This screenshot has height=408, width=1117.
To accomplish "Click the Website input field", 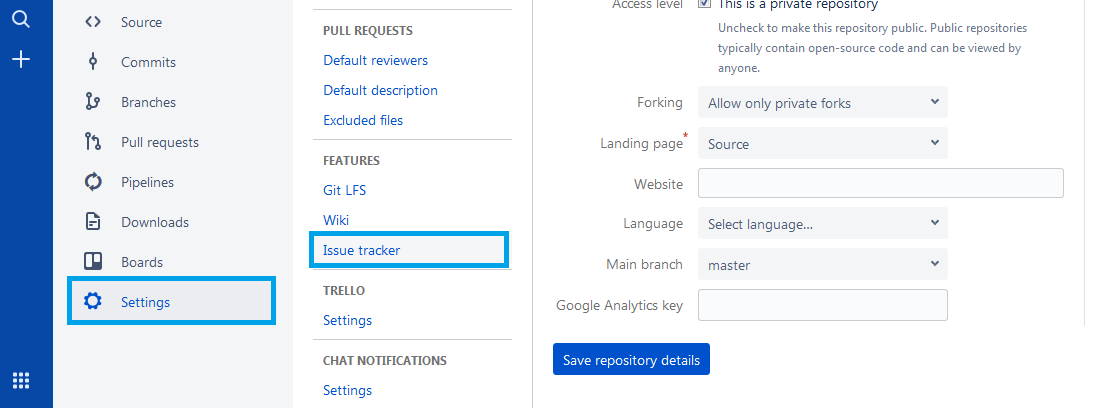I will point(880,184).
